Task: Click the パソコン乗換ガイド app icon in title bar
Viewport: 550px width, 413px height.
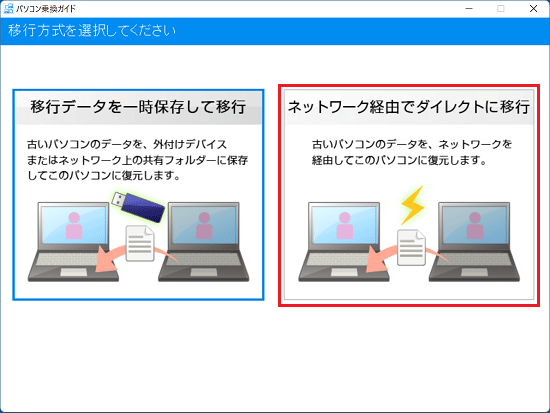Action: pyautogui.click(x=8, y=8)
